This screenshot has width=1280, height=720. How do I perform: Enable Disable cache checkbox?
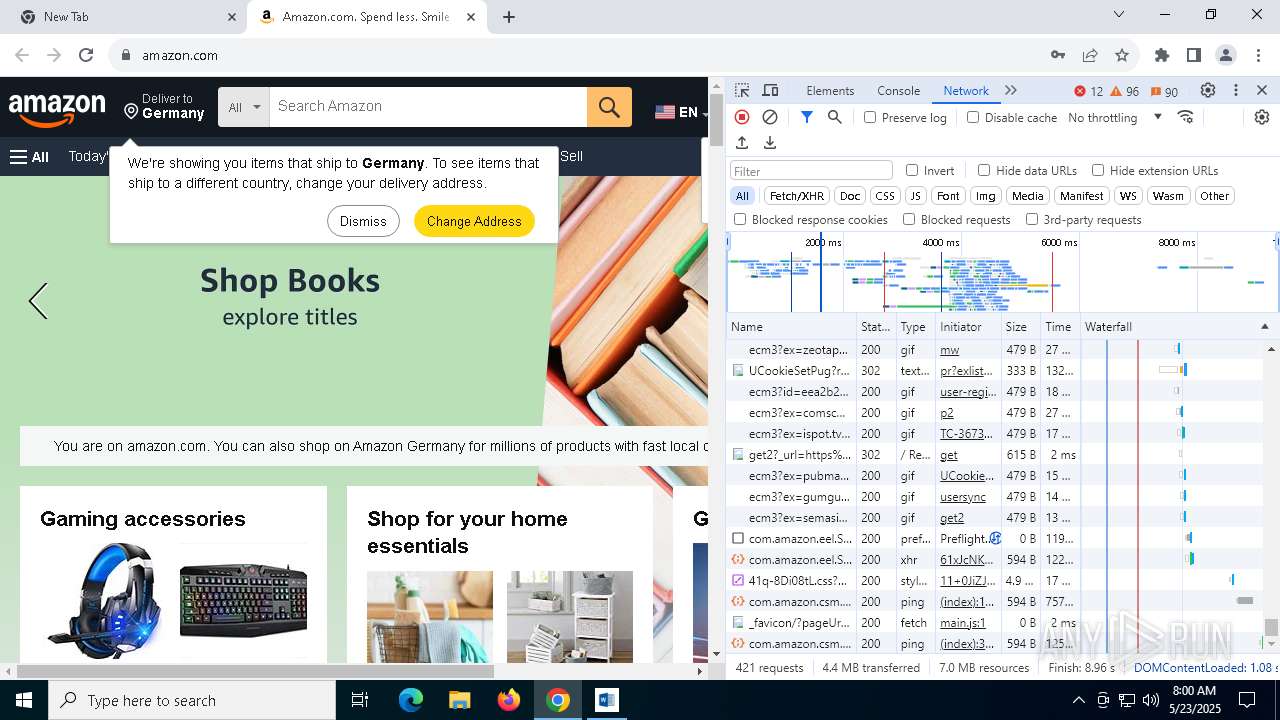click(x=973, y=117)
